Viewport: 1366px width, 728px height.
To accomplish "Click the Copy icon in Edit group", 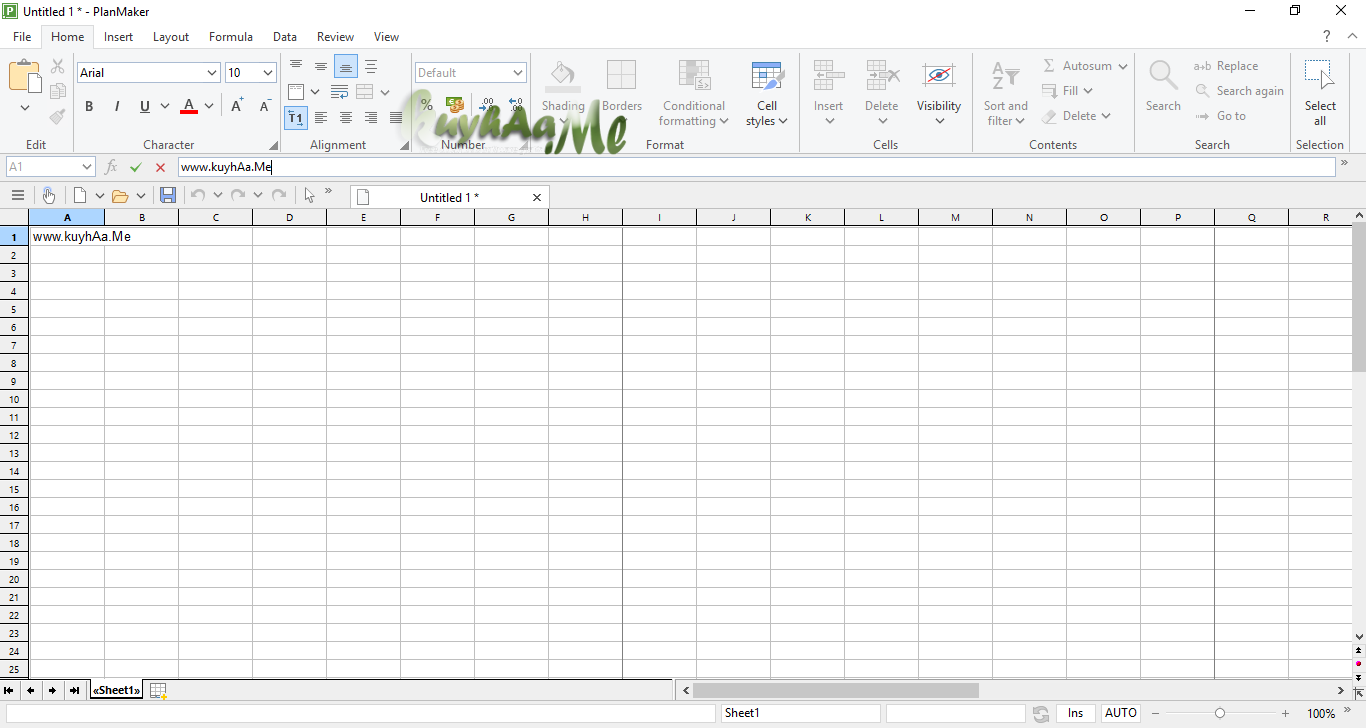I will tap(58, 91).
